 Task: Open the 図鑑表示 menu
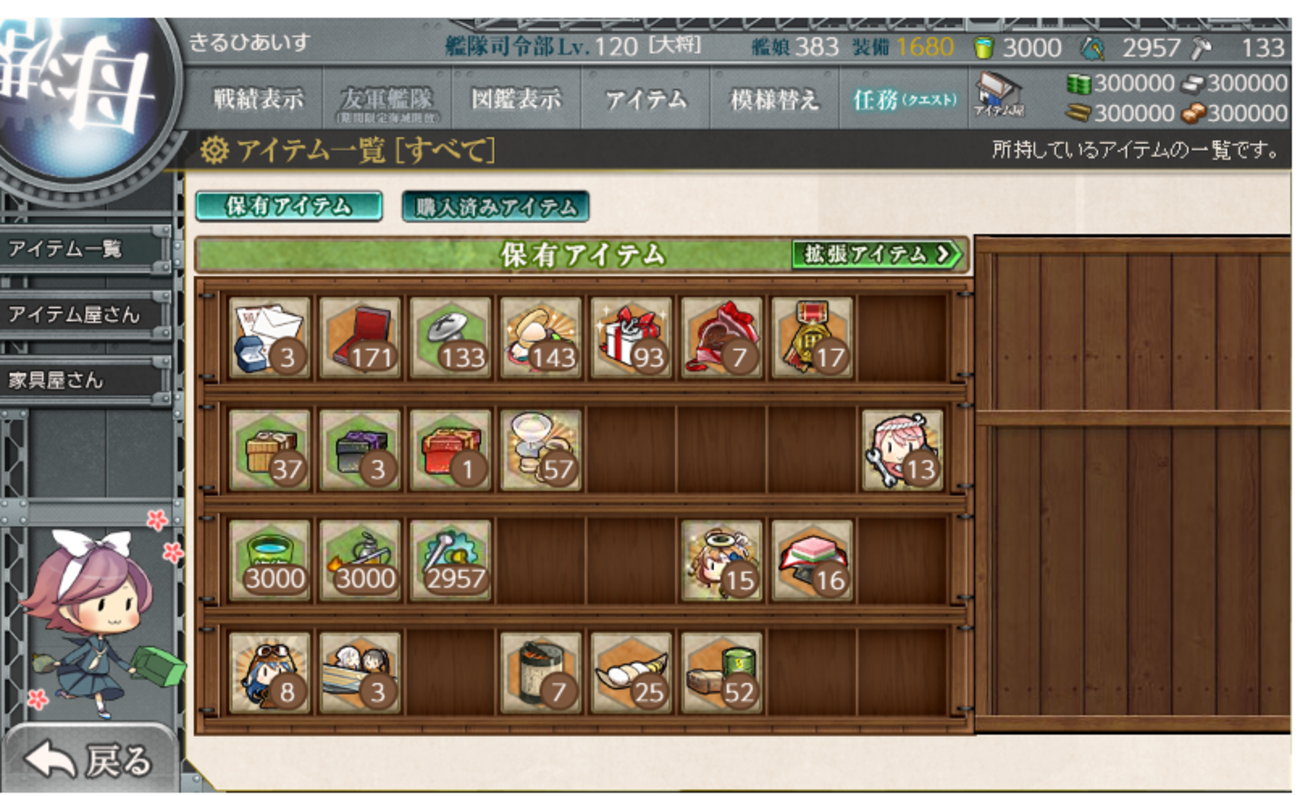pyautogui.click(x=515, y=99)
